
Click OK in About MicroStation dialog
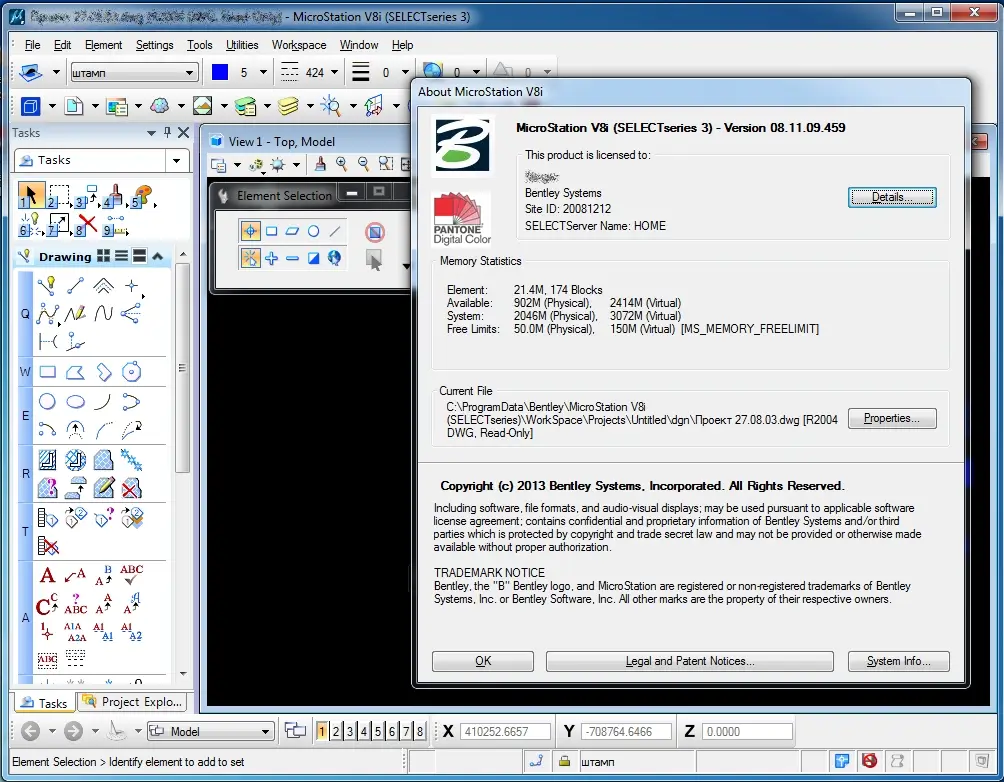483,661
